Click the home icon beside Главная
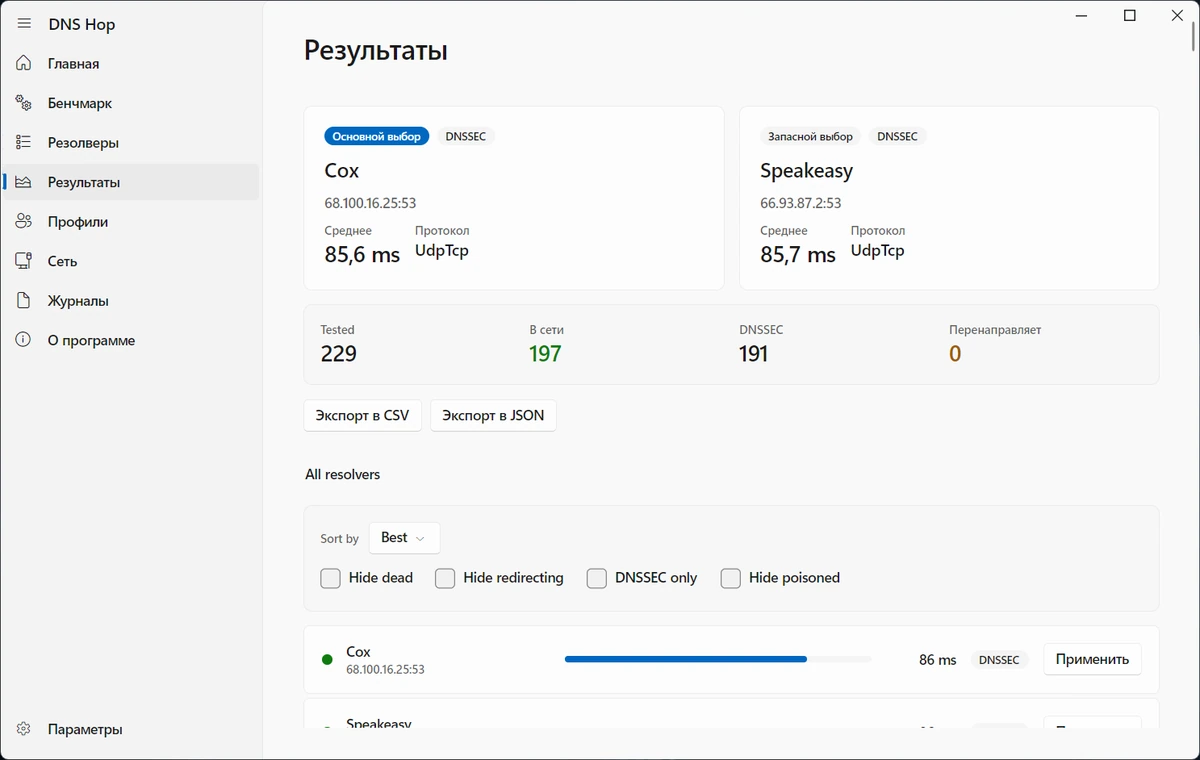Image resolution: width=1200 pixels, height=760 pixels. [x=24, y=64]
